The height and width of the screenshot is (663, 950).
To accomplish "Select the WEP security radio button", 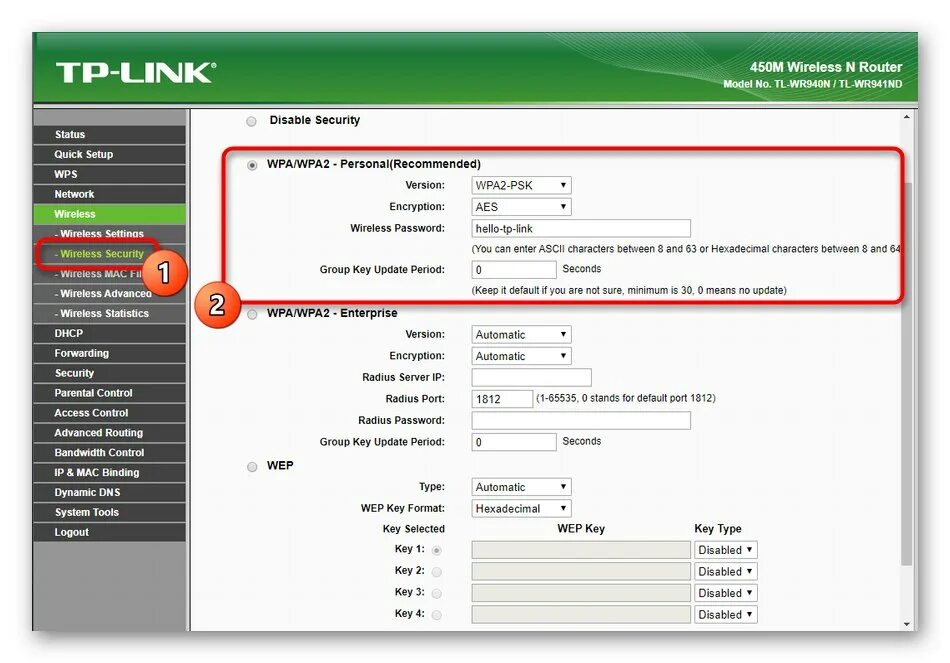I will click(x=252, y=467).
